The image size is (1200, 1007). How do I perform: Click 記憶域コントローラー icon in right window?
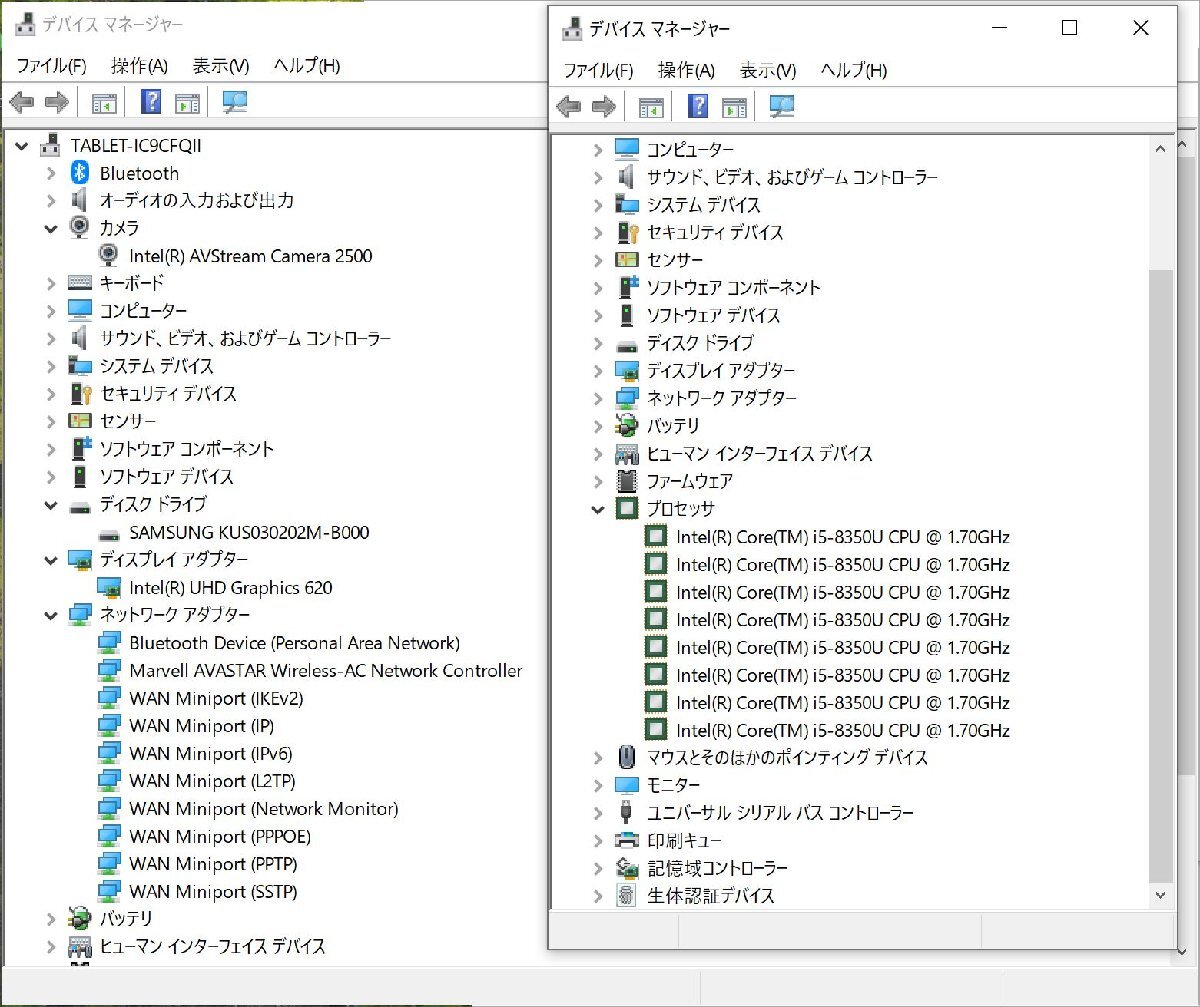pos(627,868)
